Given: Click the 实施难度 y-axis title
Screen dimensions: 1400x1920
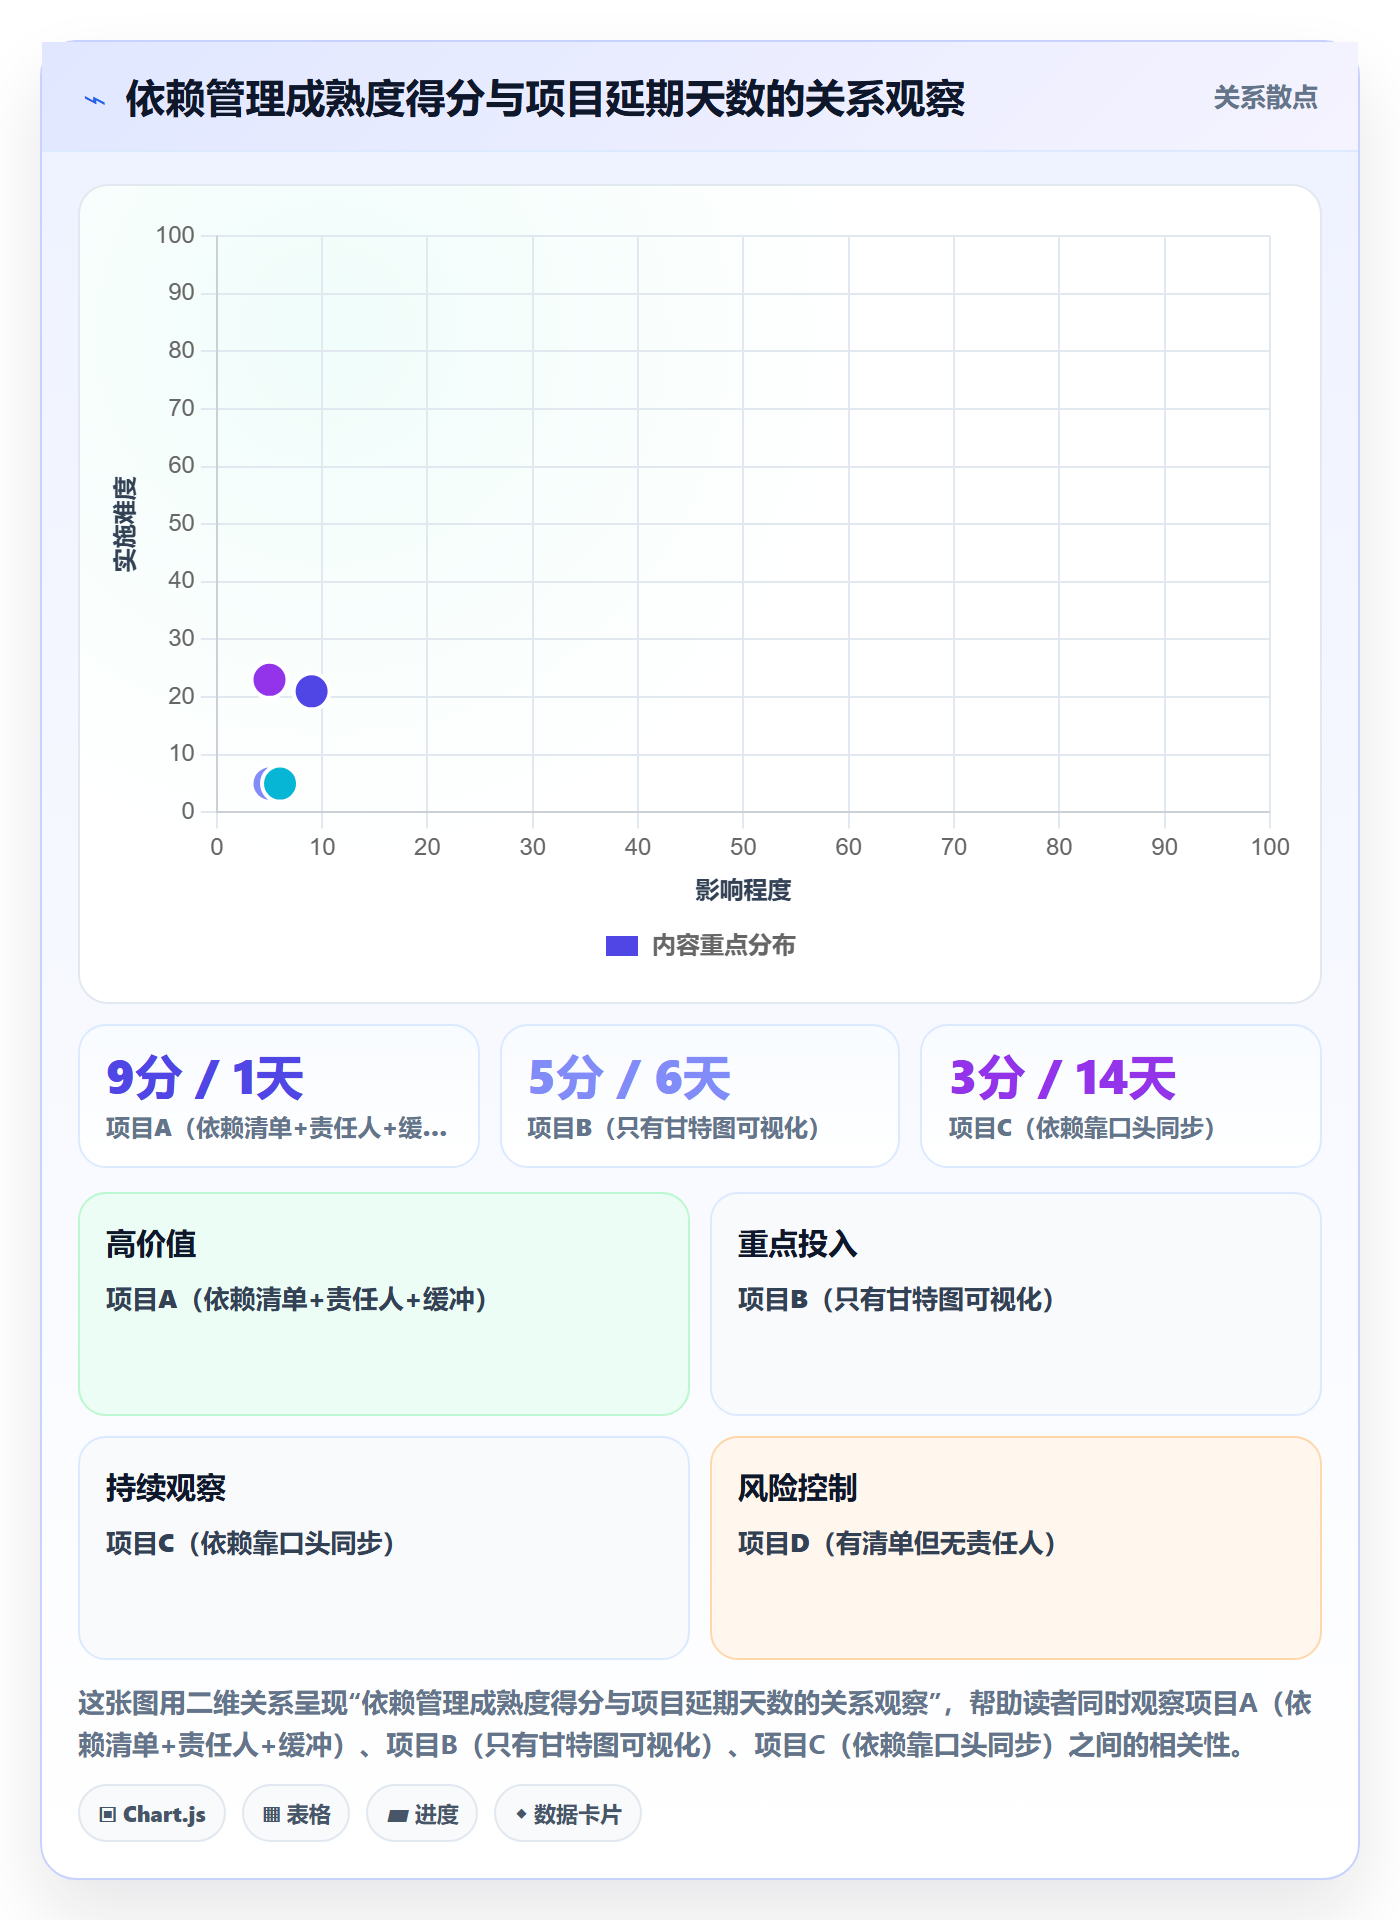Looking at the screenshot, I should coord(125,524).
